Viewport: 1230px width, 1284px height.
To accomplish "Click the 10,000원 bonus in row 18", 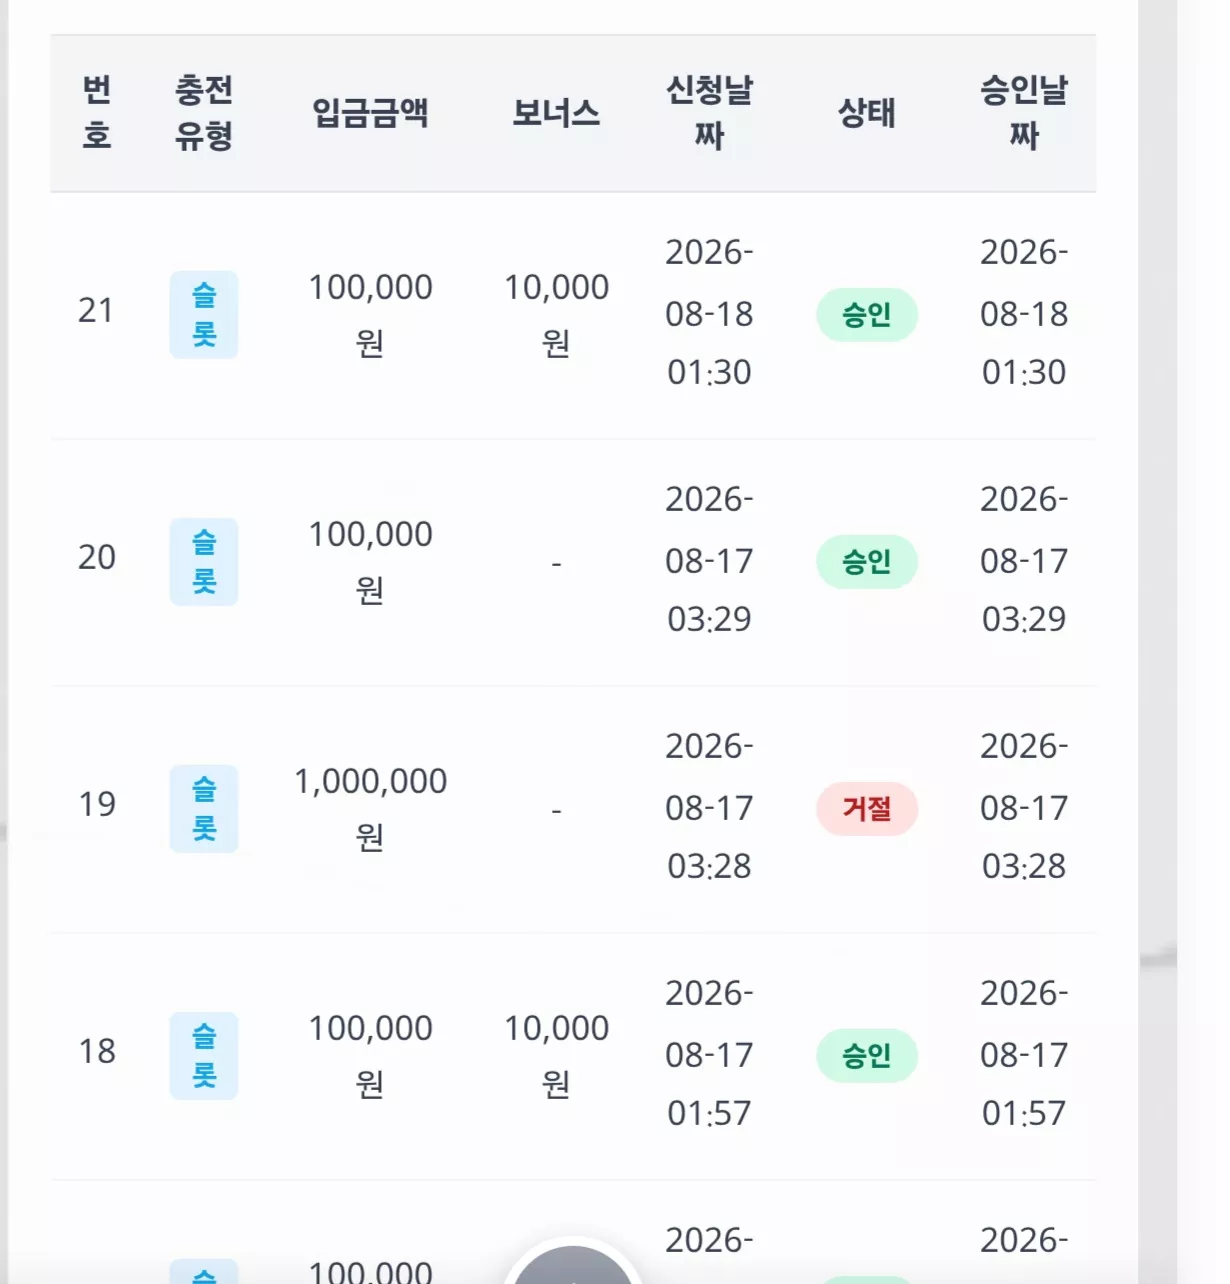I will (x=556, y=1055).
